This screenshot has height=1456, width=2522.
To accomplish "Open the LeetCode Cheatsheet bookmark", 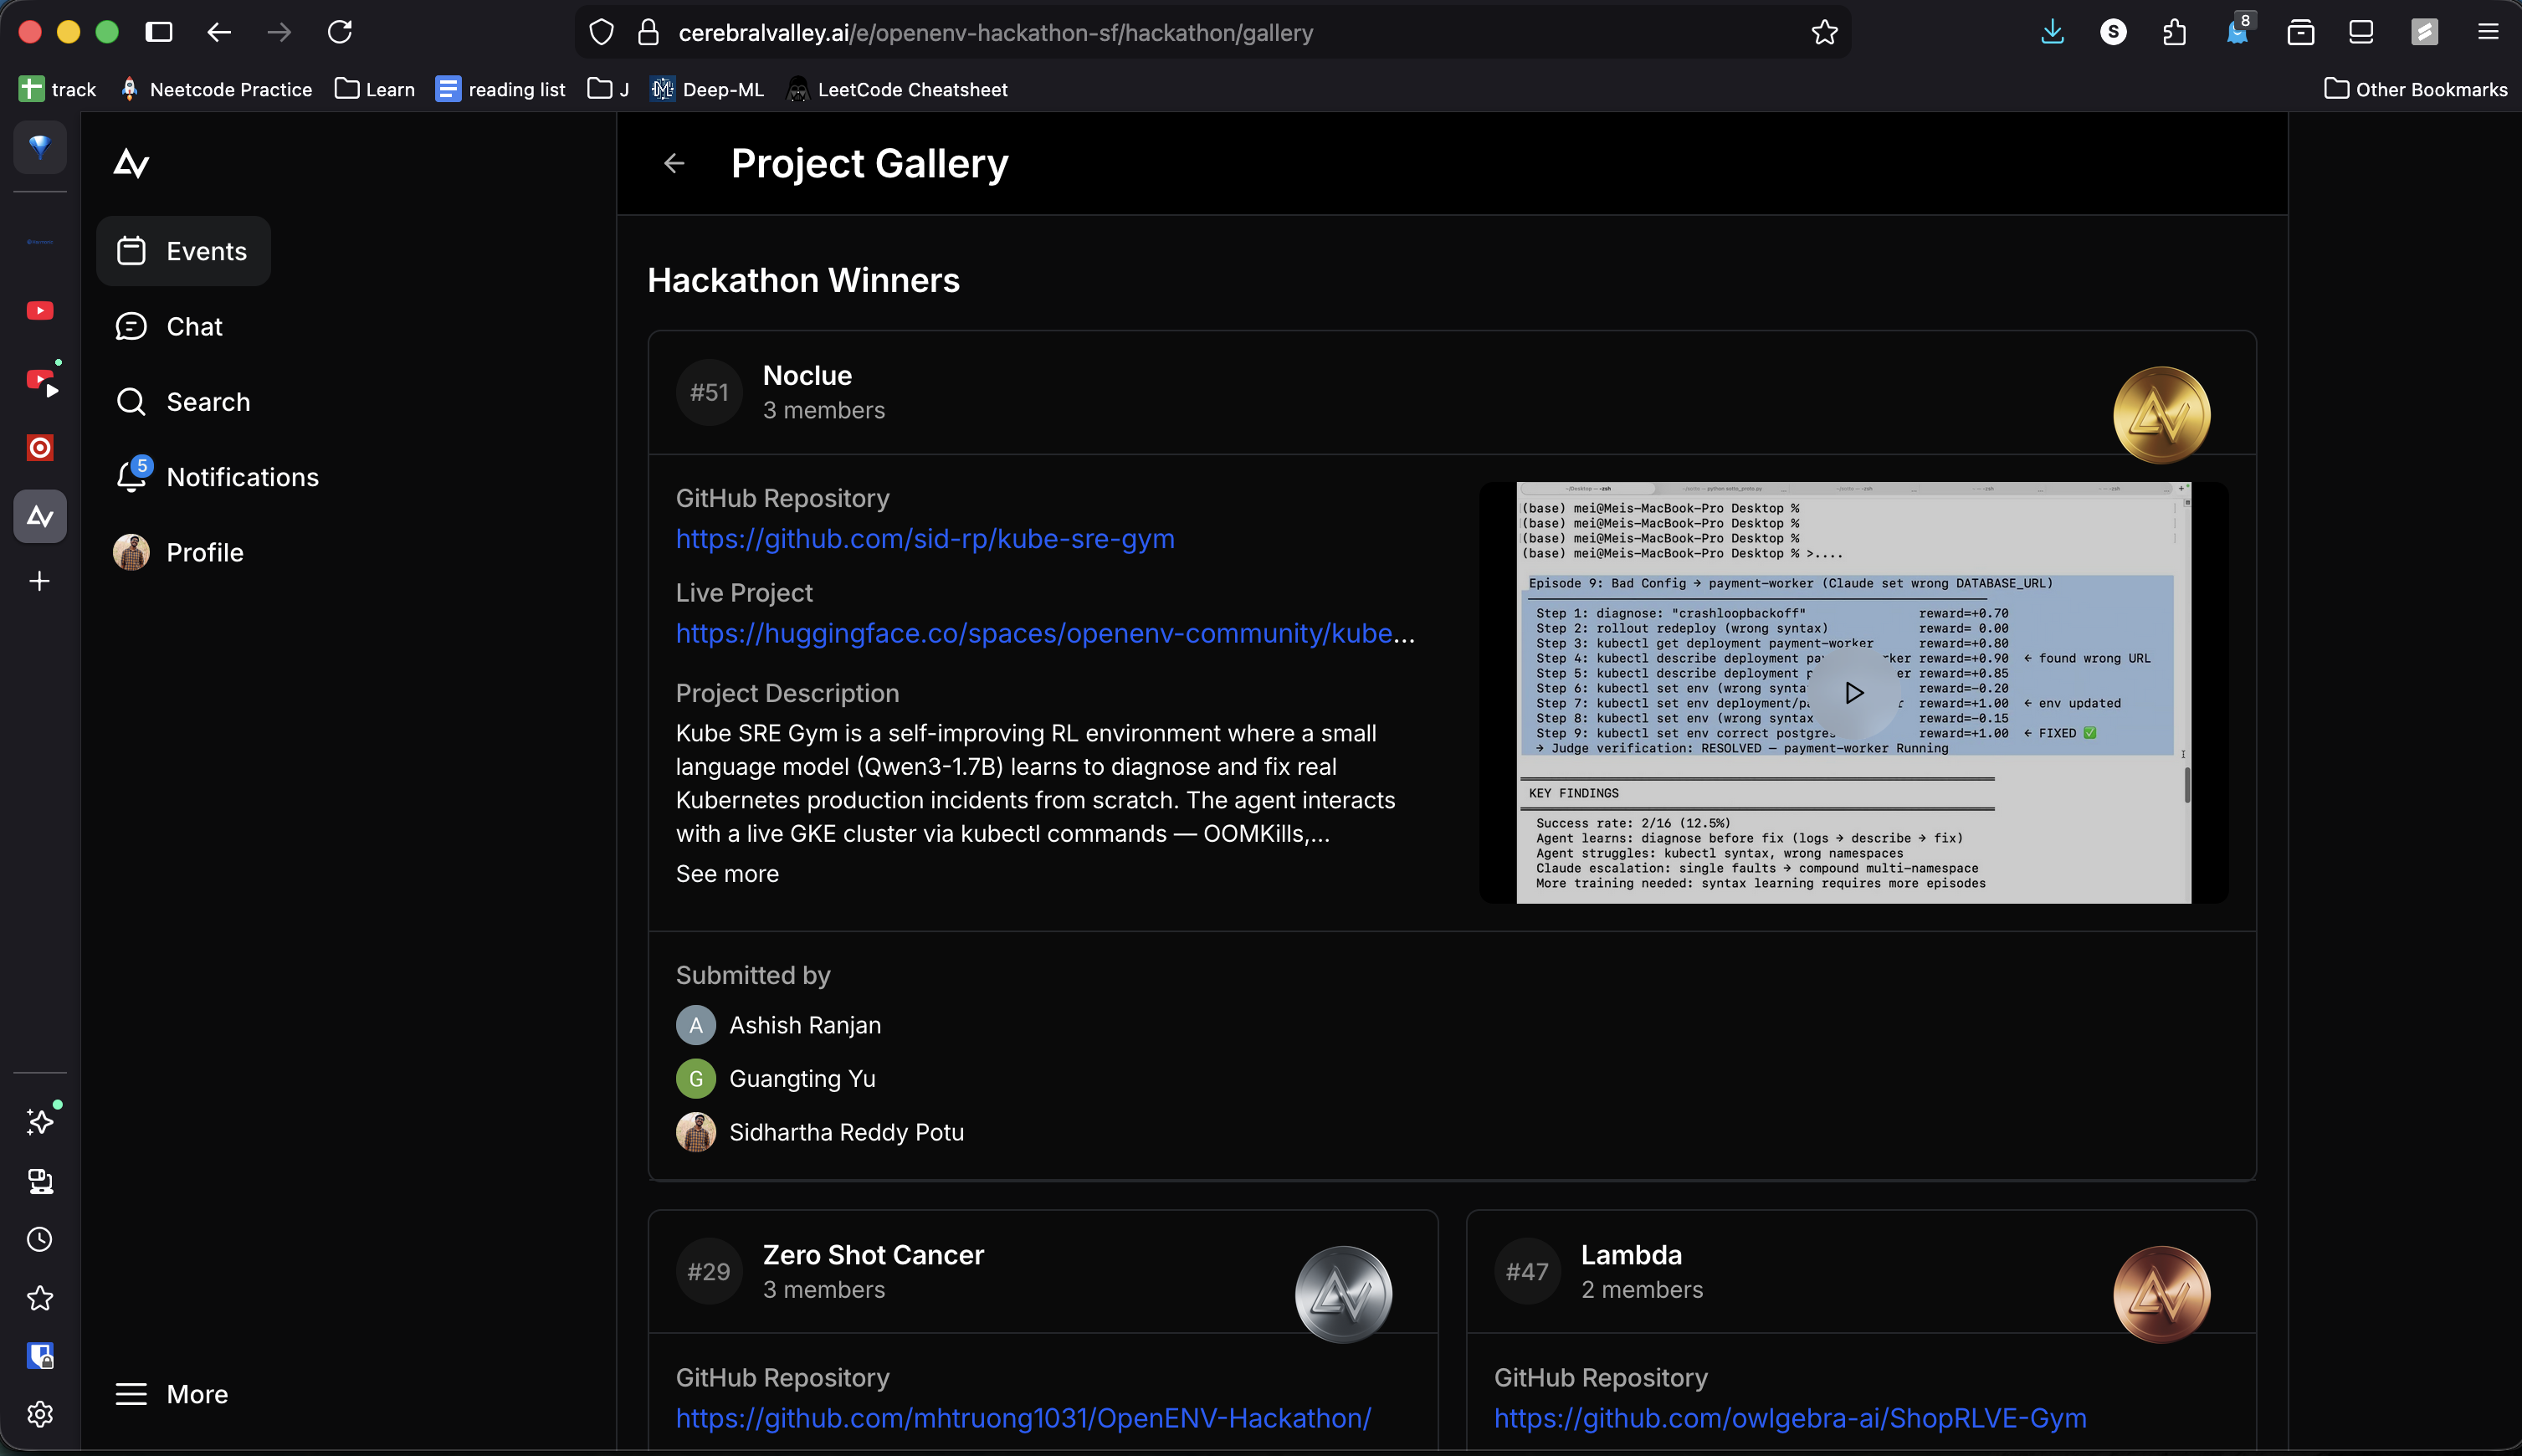I will (x=898, y=89).
